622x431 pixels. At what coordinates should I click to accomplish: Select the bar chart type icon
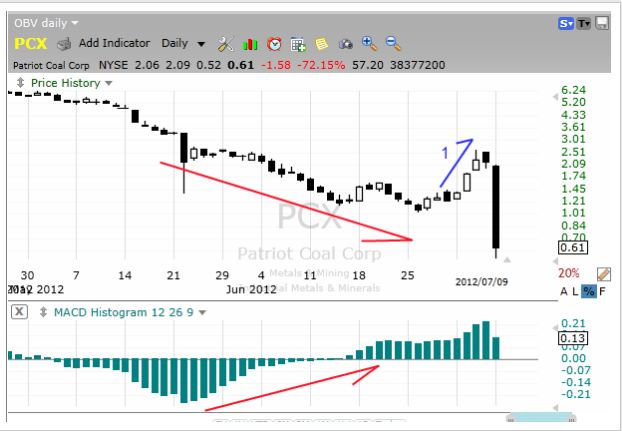(x=249, y=44)
